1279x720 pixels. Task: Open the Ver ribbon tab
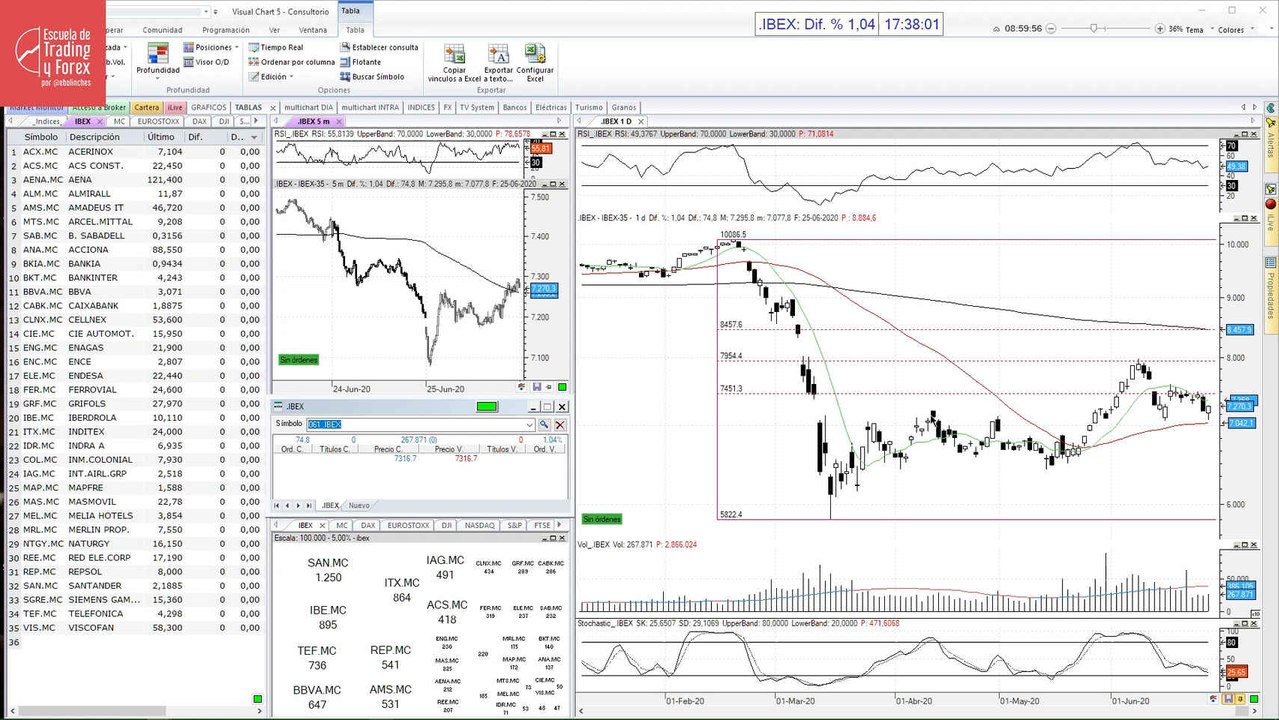(x=274, y=30)
